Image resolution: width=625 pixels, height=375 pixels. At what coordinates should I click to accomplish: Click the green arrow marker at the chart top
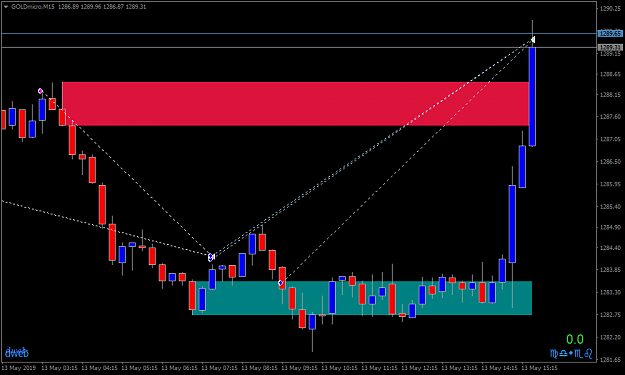(533, 39)
